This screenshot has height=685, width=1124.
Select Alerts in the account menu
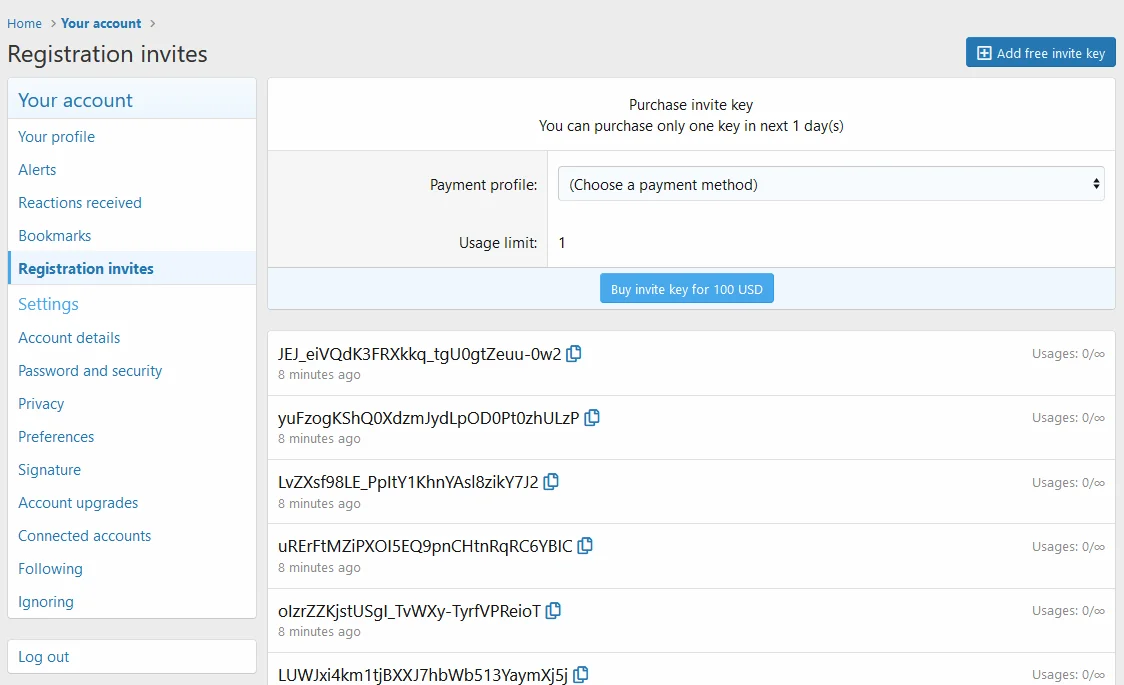(x=37, y=170)
